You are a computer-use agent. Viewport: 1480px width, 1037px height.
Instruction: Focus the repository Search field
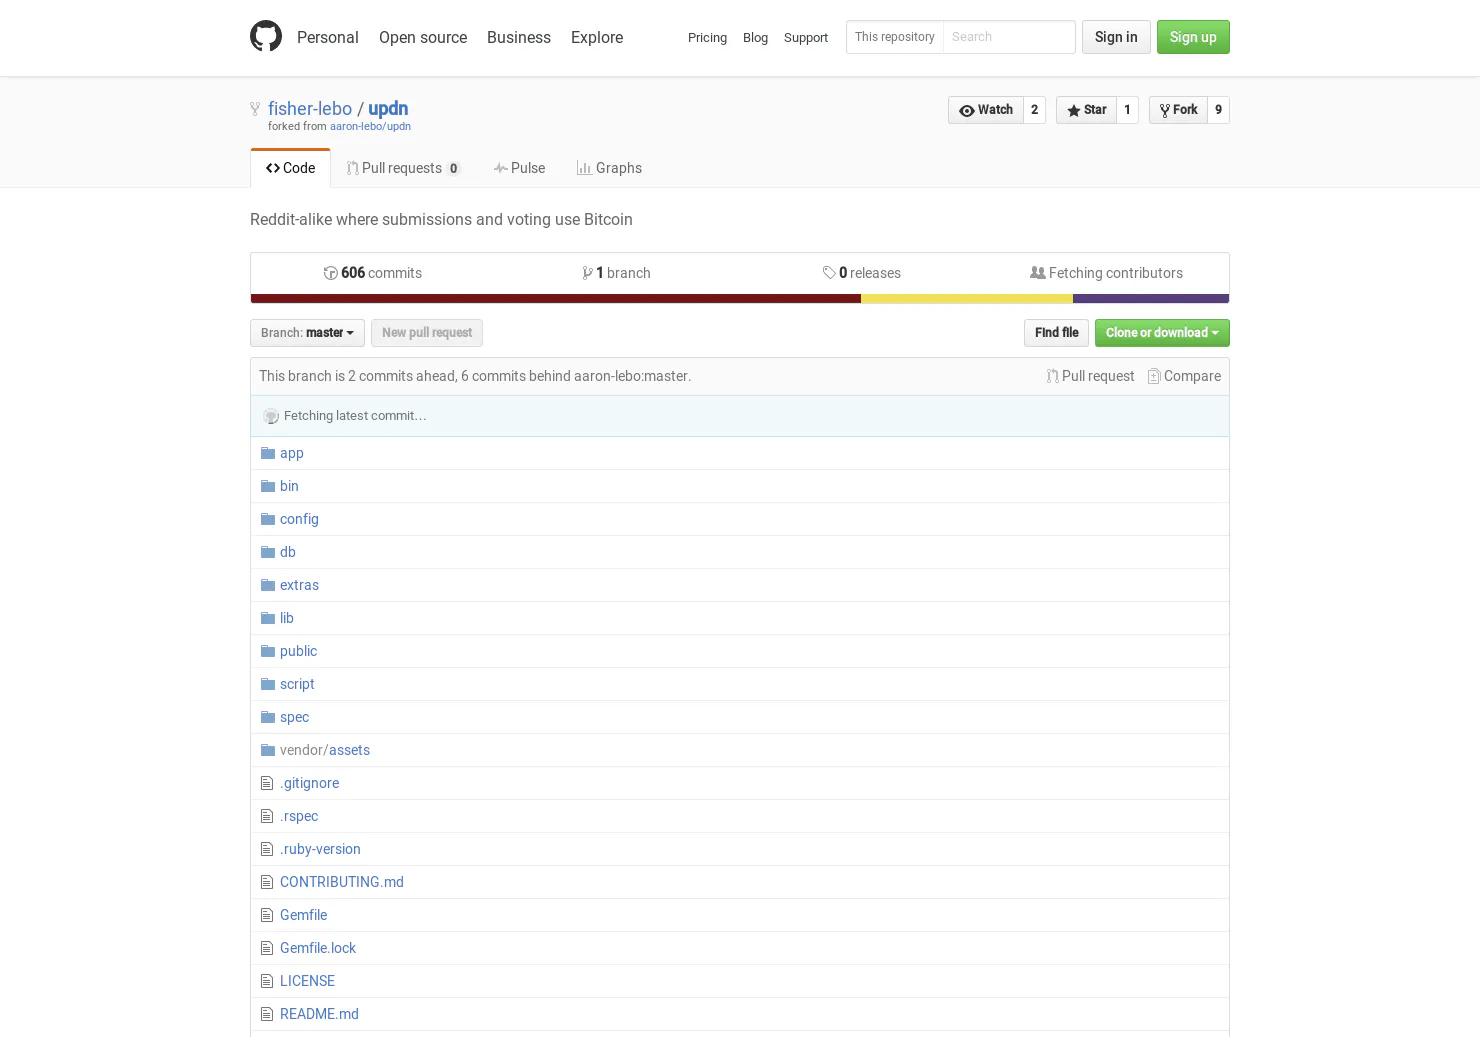[1009, 37]
